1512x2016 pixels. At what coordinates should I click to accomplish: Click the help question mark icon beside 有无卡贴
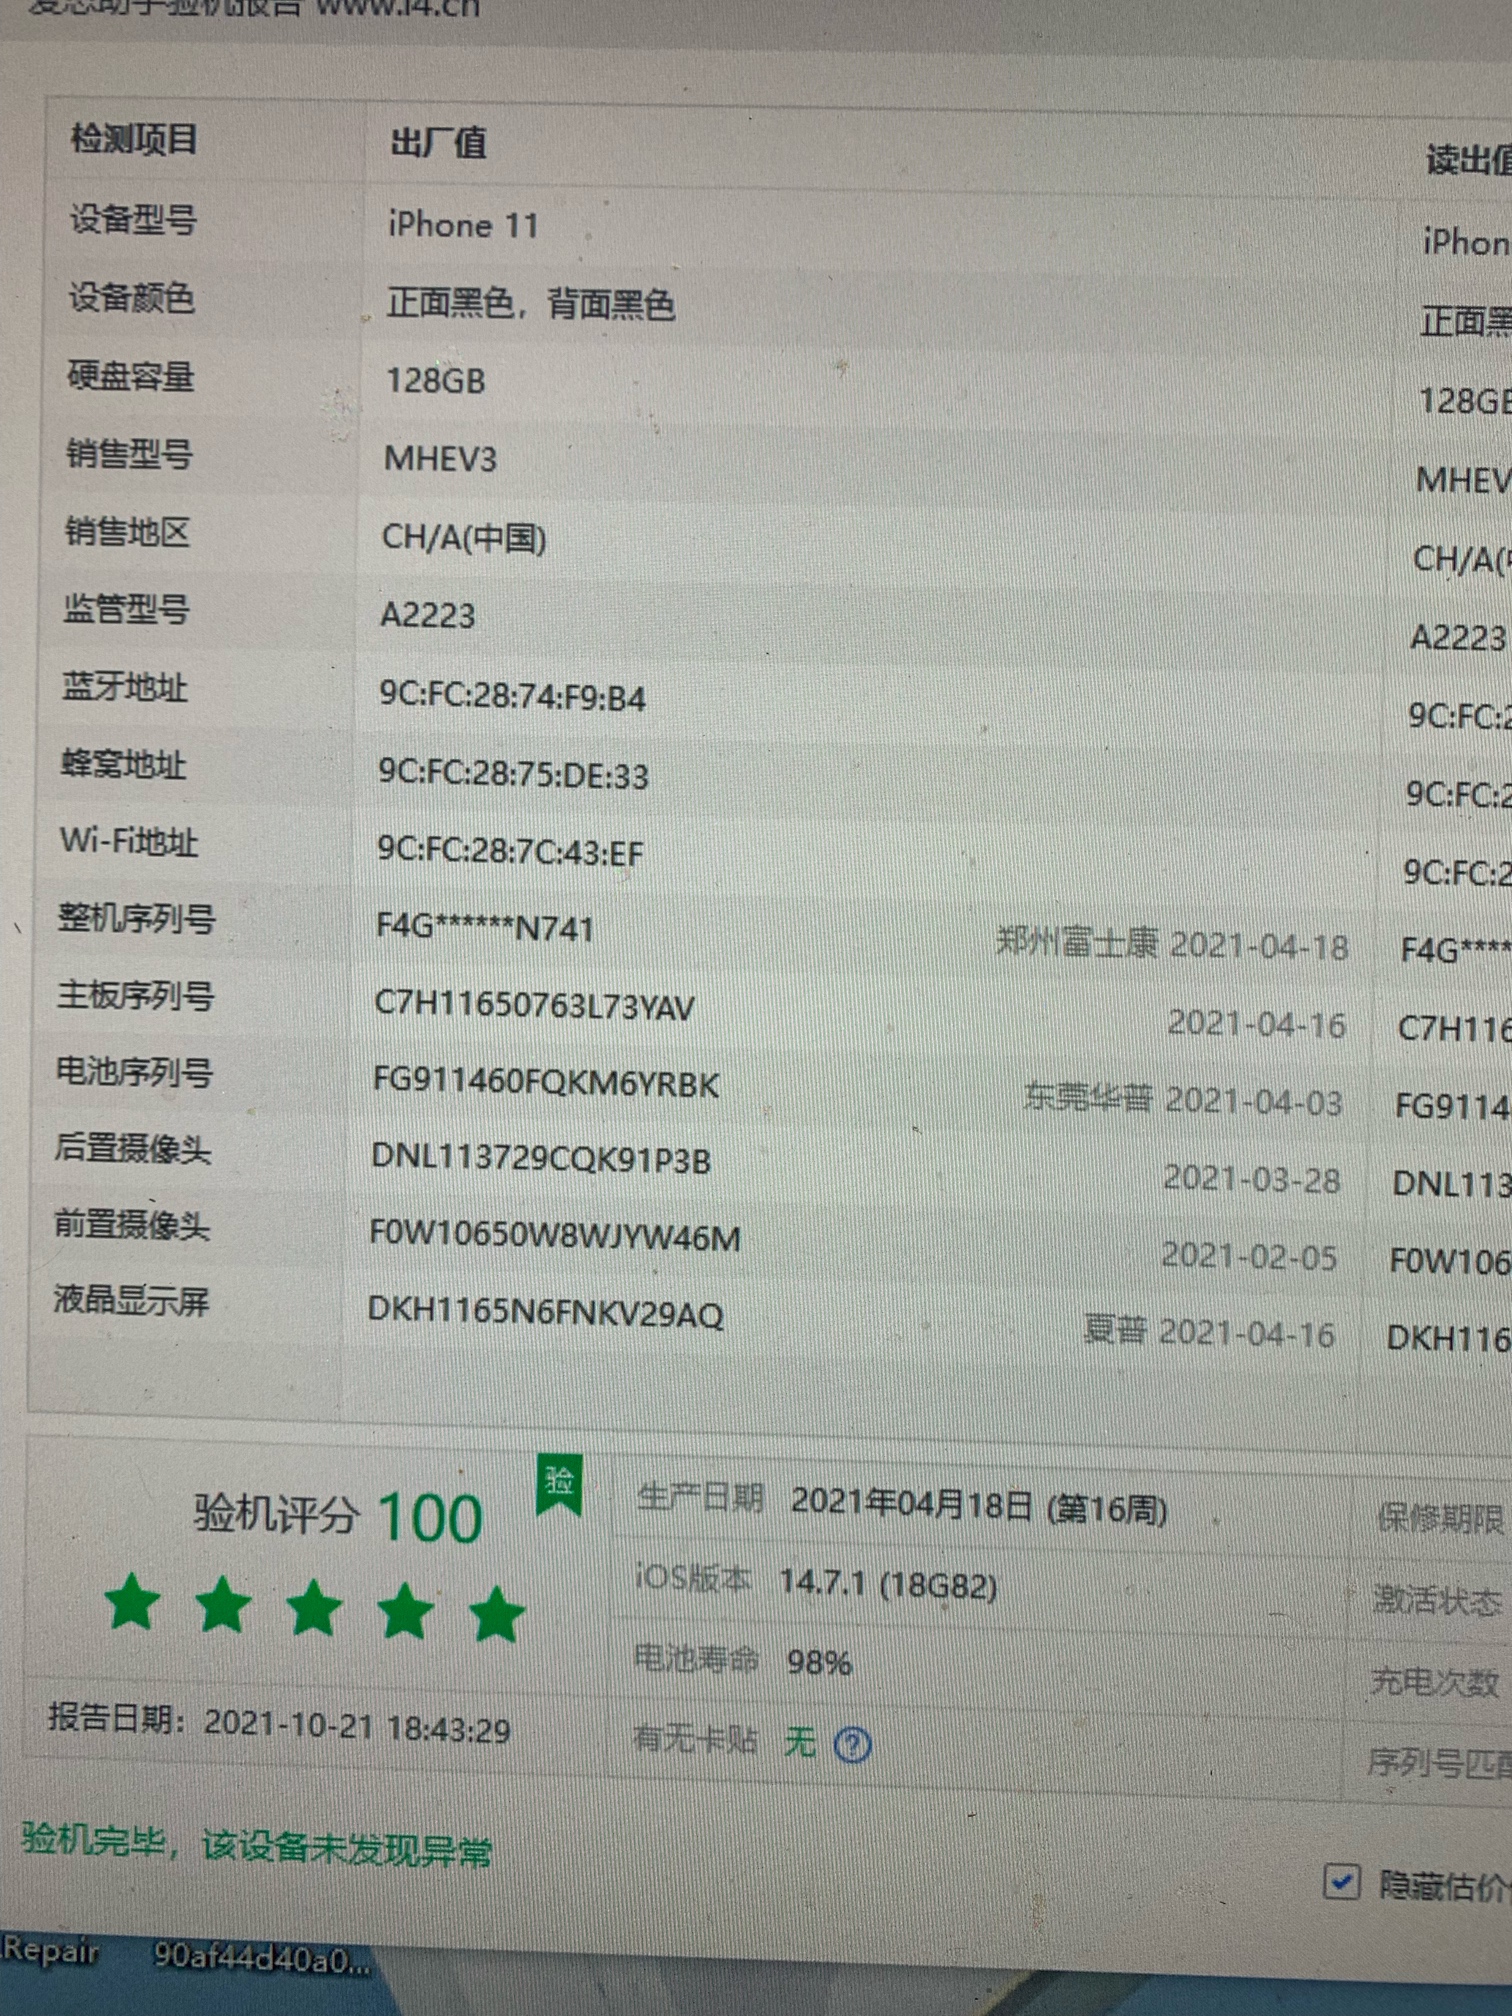[852, 1746]
